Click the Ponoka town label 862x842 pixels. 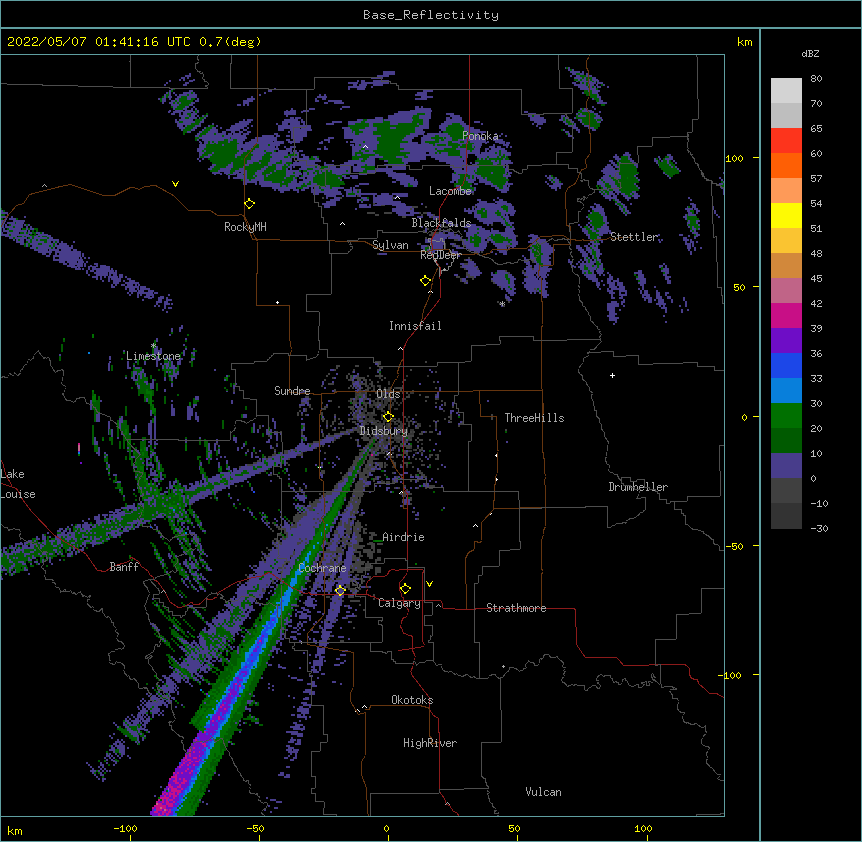click(x=480, y=136)
